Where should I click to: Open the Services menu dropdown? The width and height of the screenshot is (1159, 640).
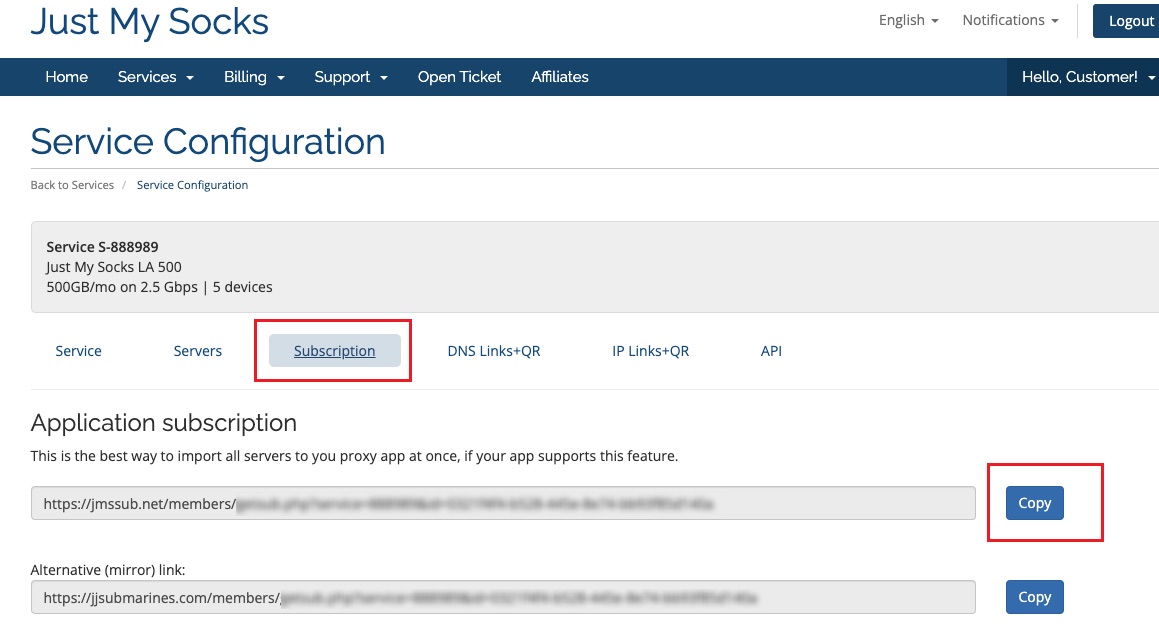(x=155, y=77)
